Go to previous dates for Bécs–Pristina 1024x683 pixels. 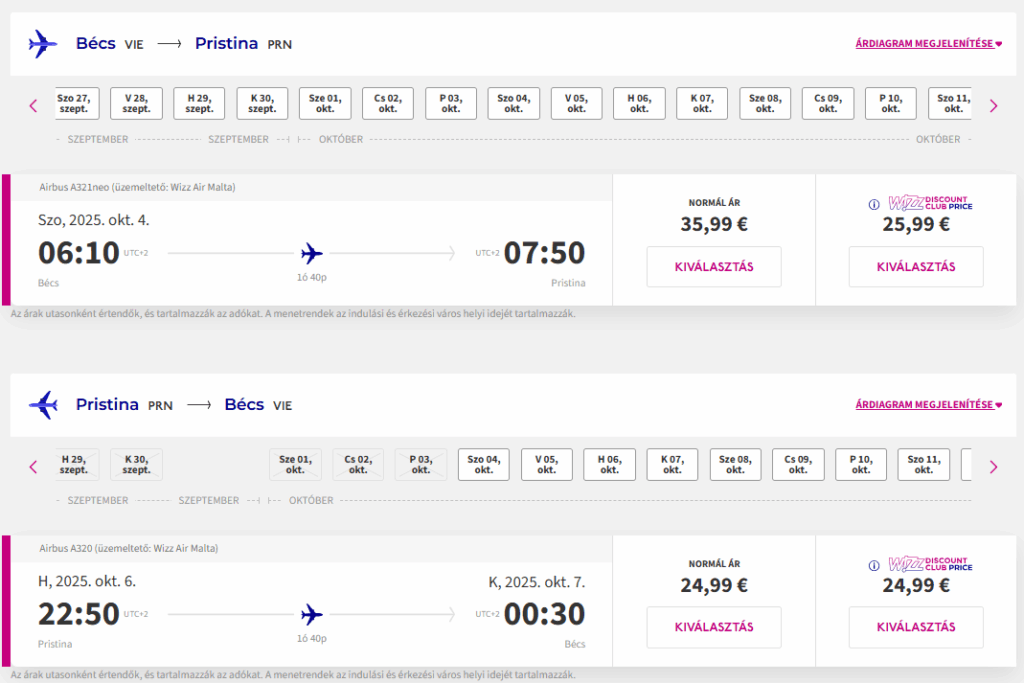[33, 105]
